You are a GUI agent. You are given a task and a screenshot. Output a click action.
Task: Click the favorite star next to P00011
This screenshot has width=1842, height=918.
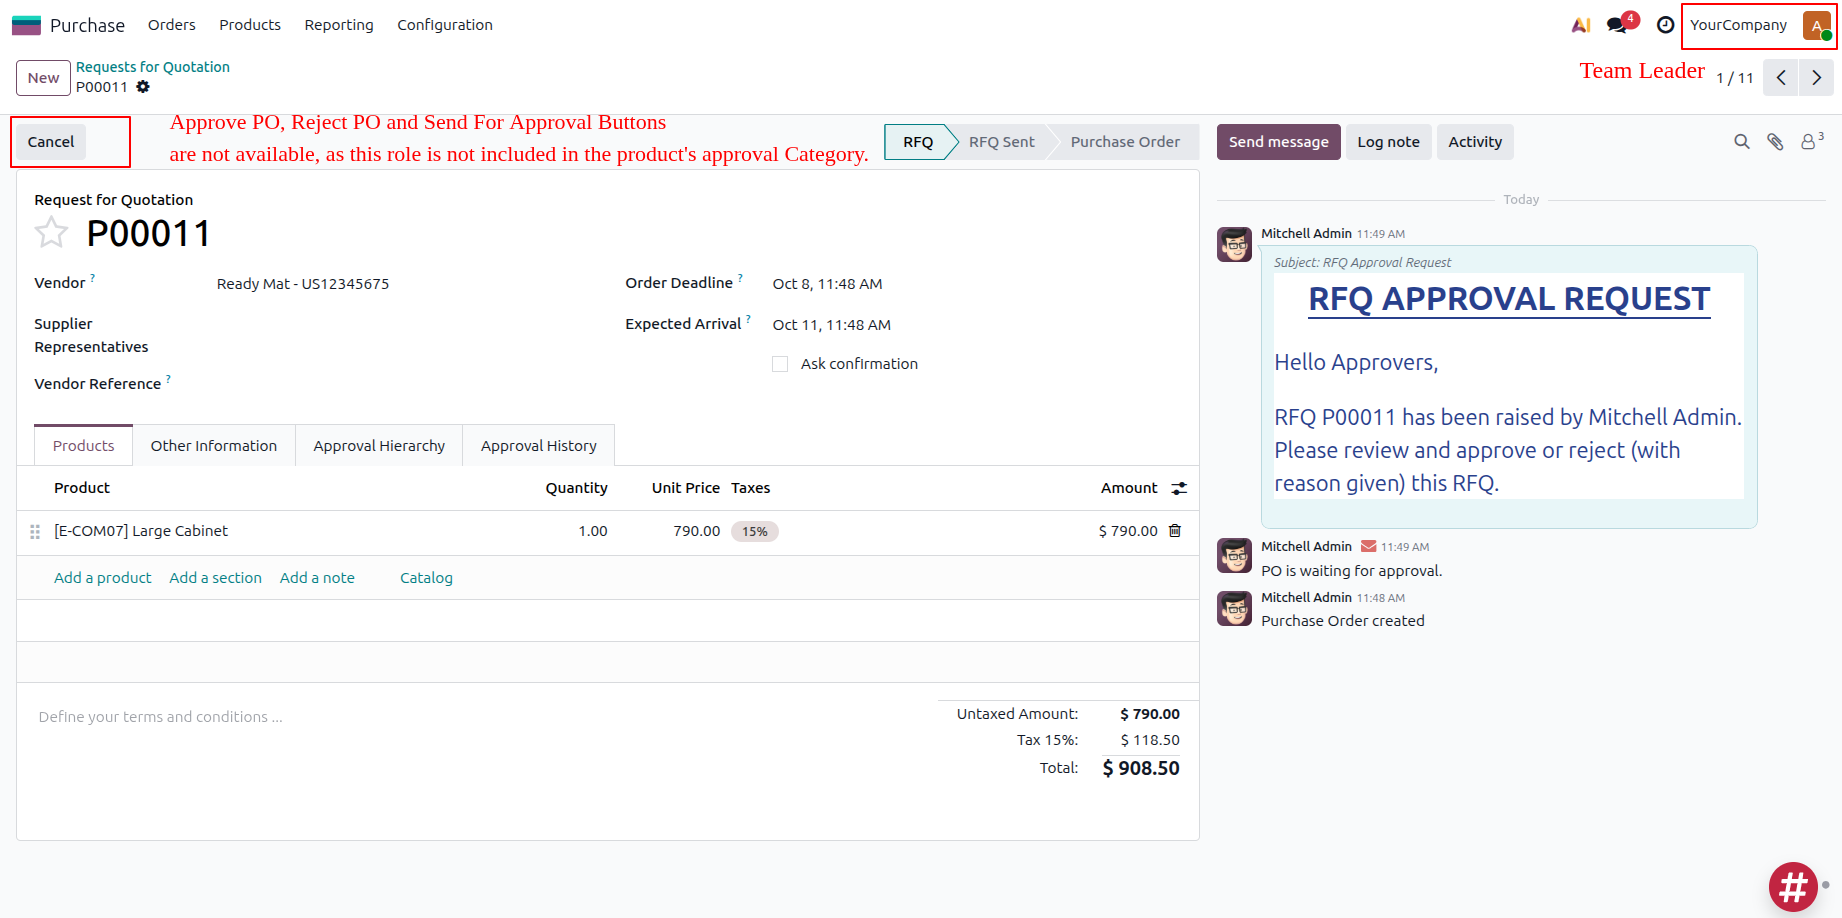tap(51, 233)
